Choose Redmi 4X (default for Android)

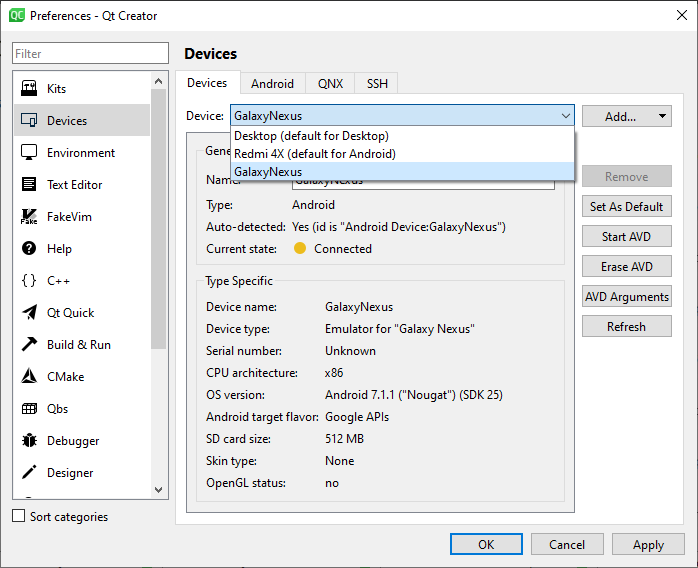coord(402,154)
